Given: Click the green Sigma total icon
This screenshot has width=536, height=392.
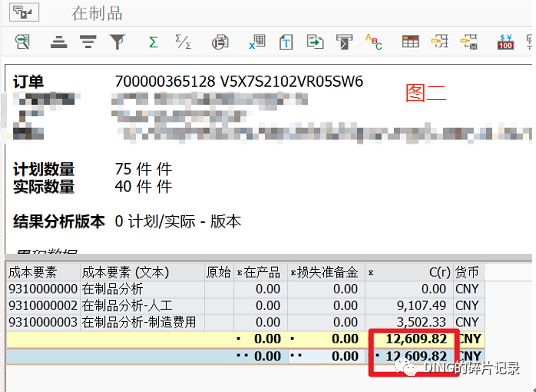Looking at the screenshot, I should [x=153, y=42].
